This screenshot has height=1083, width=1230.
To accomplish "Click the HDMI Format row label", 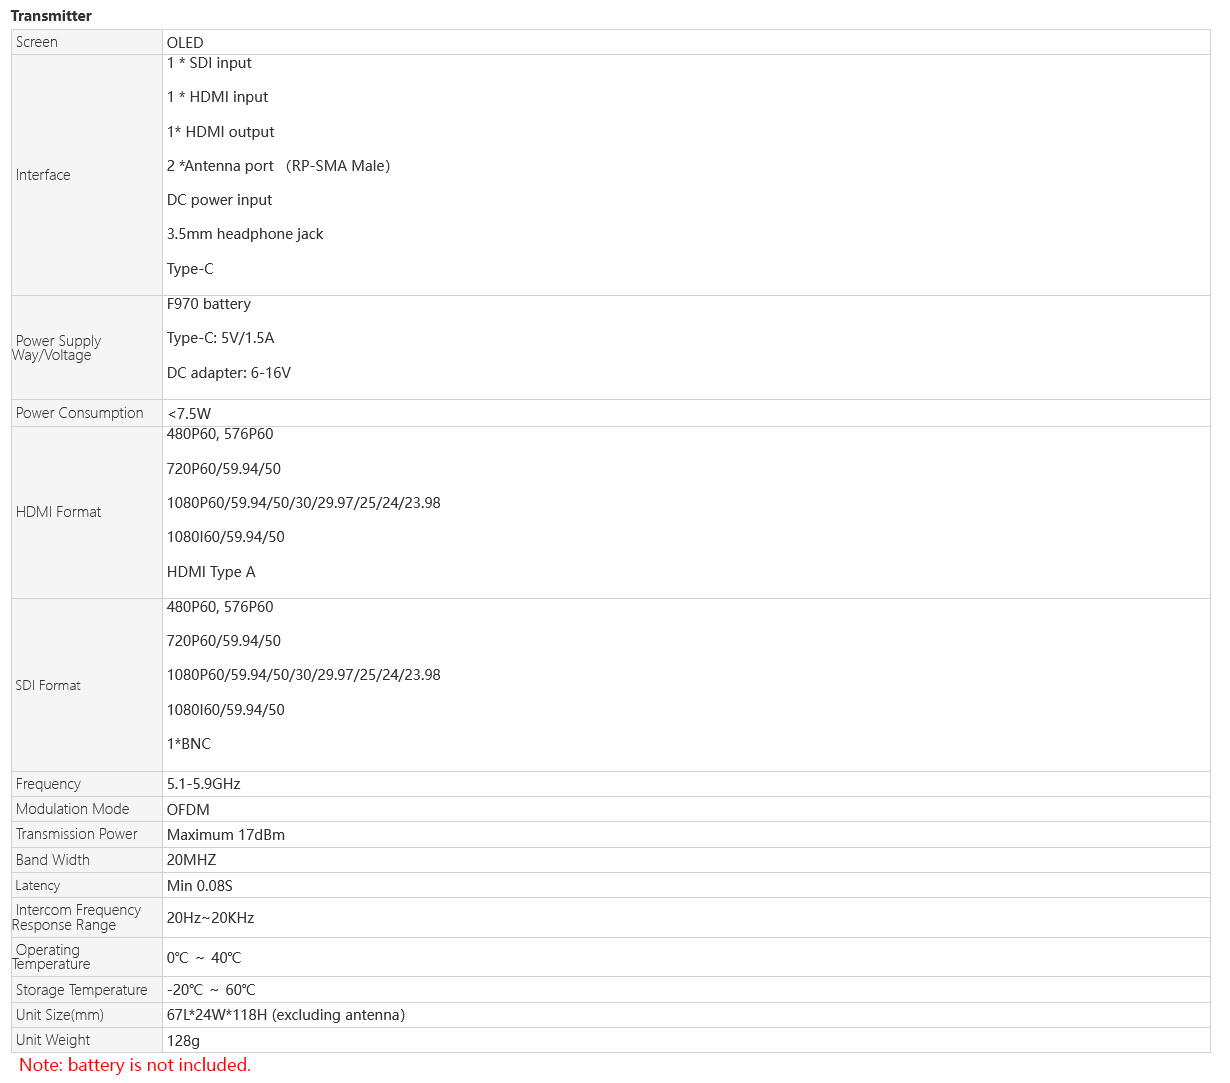I will [59, 512].
